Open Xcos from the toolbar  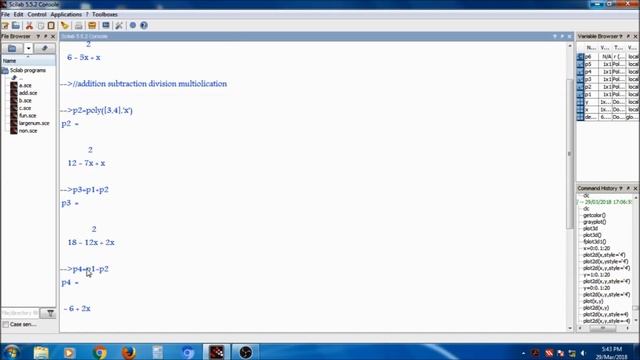click(106, 25)
